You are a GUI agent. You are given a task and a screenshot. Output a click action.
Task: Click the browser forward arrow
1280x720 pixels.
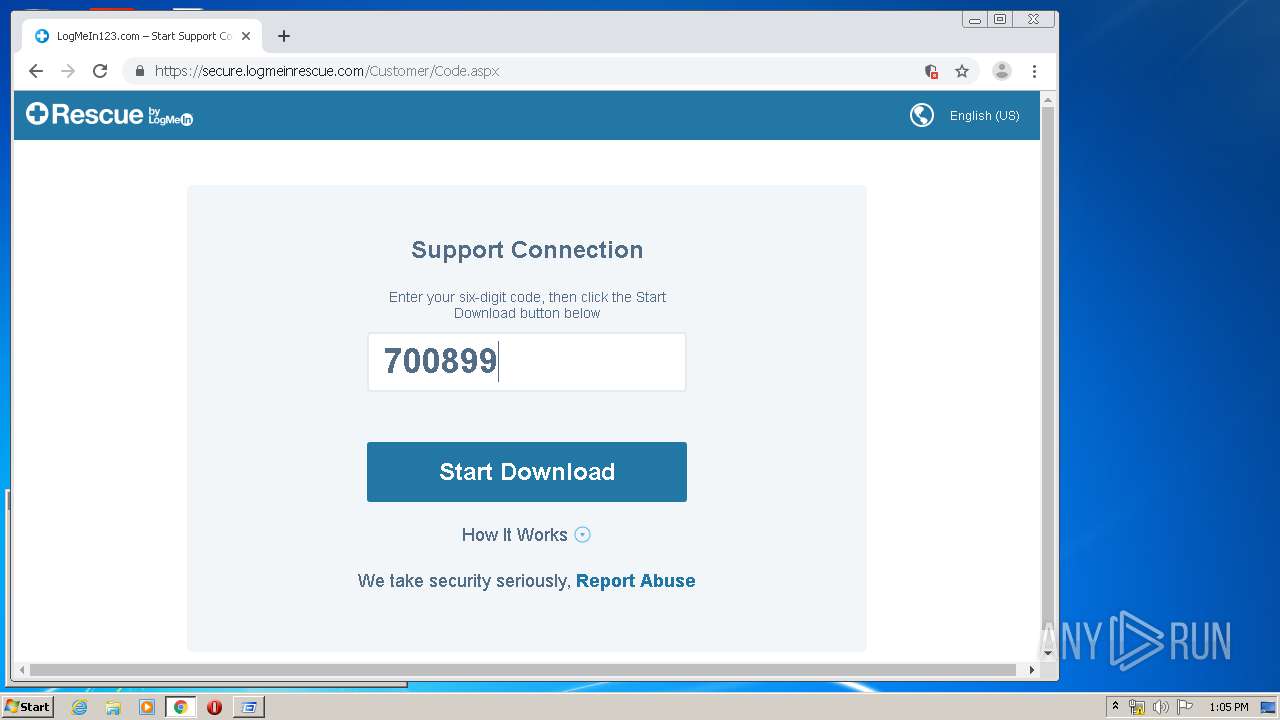pyautogui.click(x=68, y=71)
